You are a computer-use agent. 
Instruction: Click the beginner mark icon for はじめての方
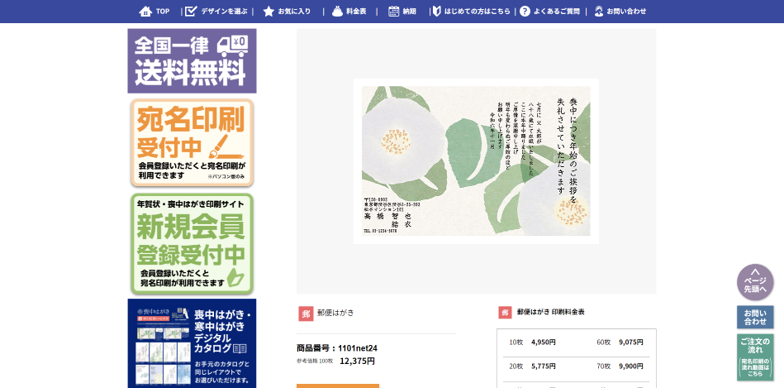click(x=436, y=11)
